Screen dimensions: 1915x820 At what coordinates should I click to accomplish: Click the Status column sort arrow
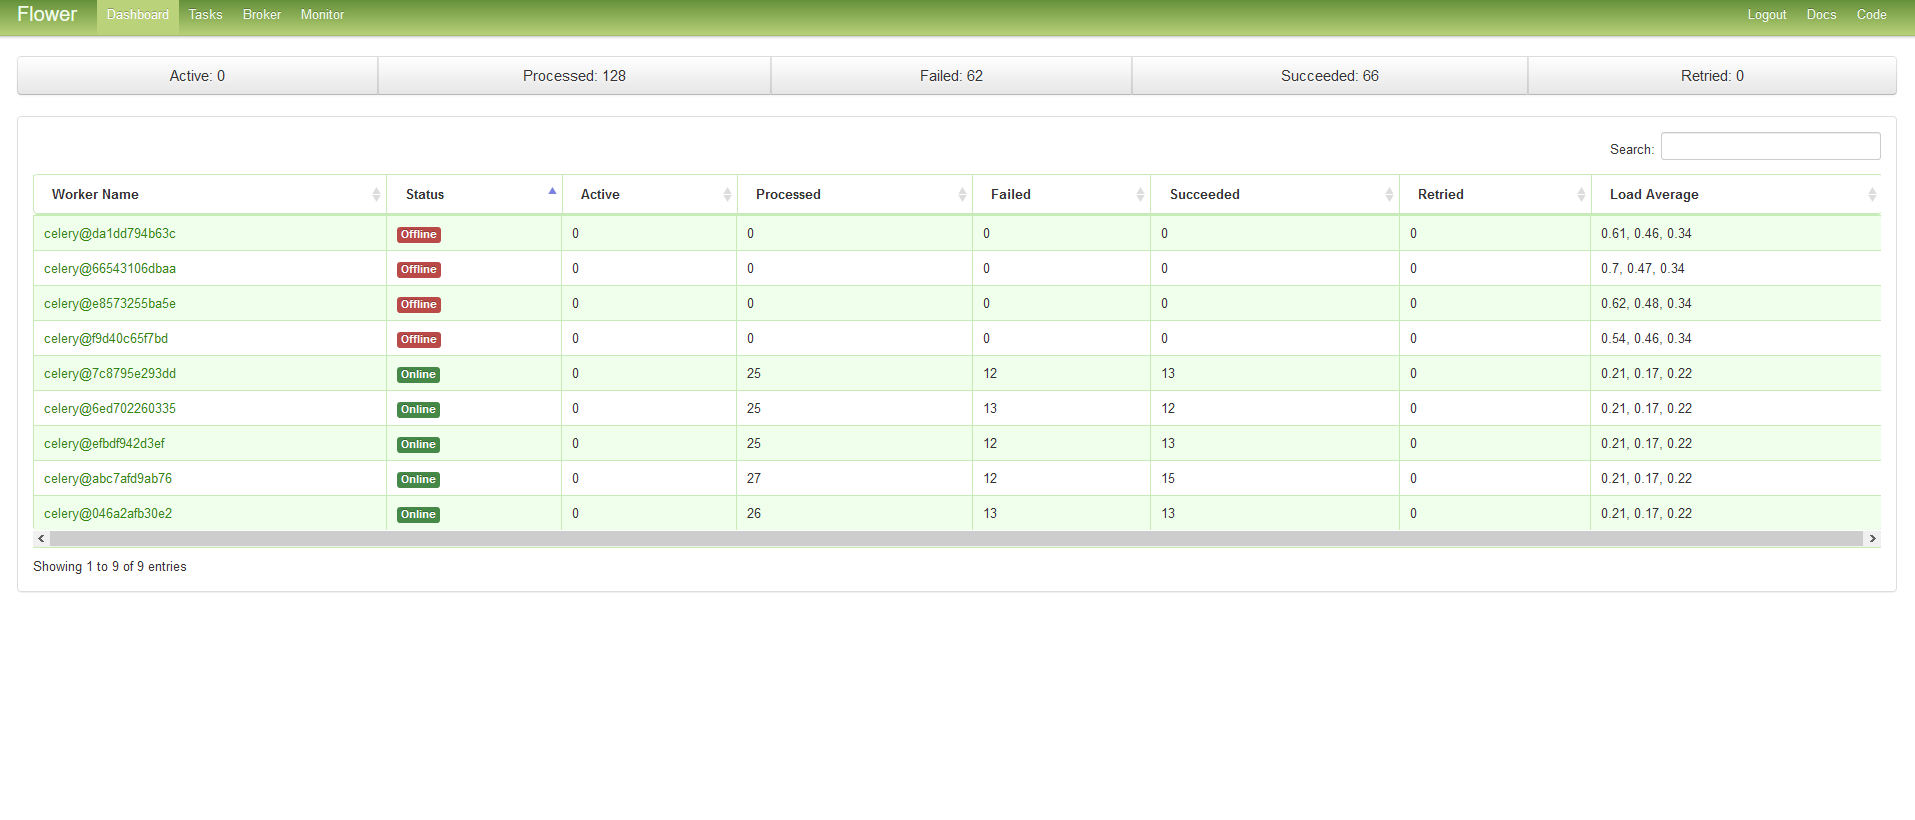click(552, 192)
